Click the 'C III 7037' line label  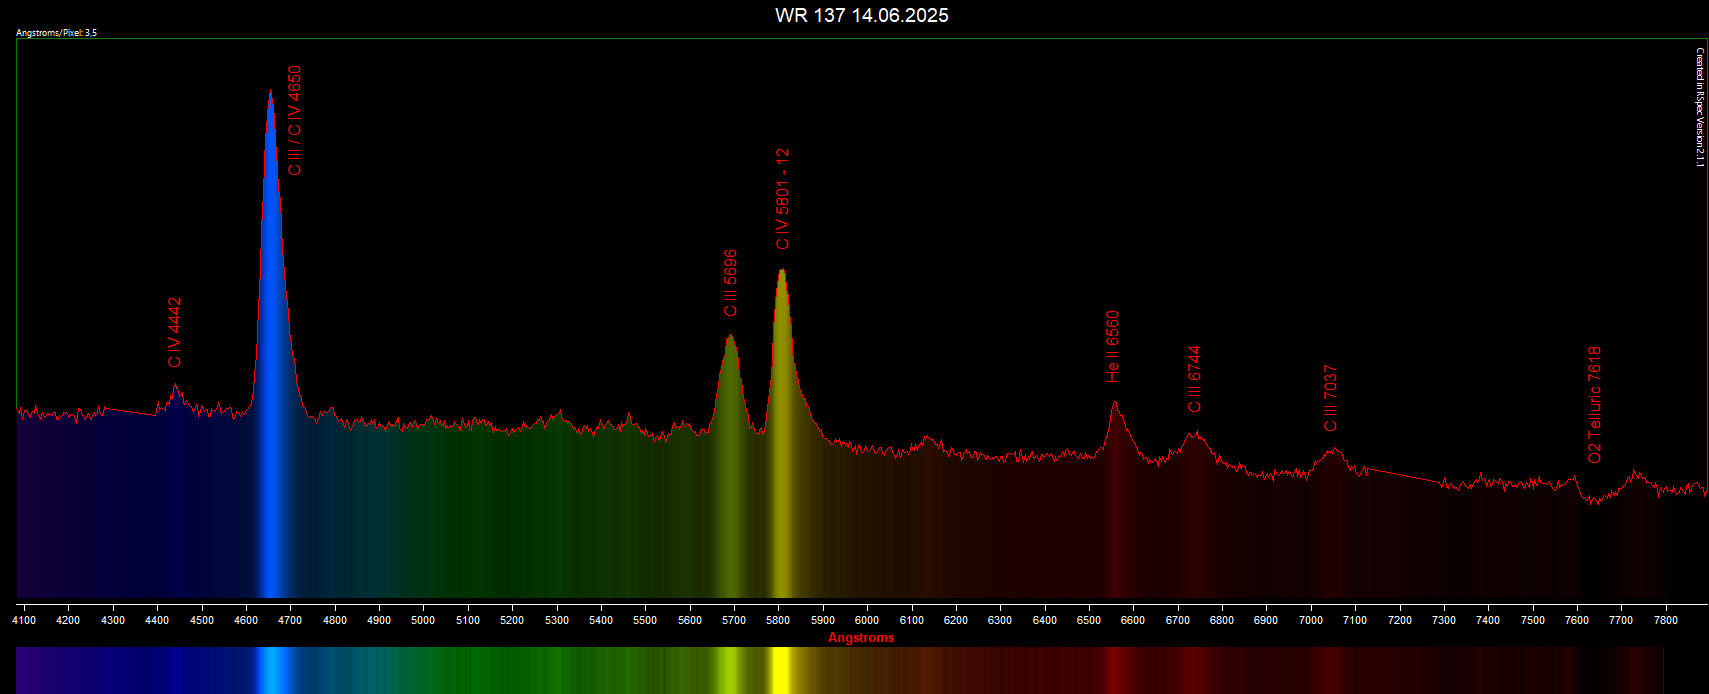(1330, 398)
